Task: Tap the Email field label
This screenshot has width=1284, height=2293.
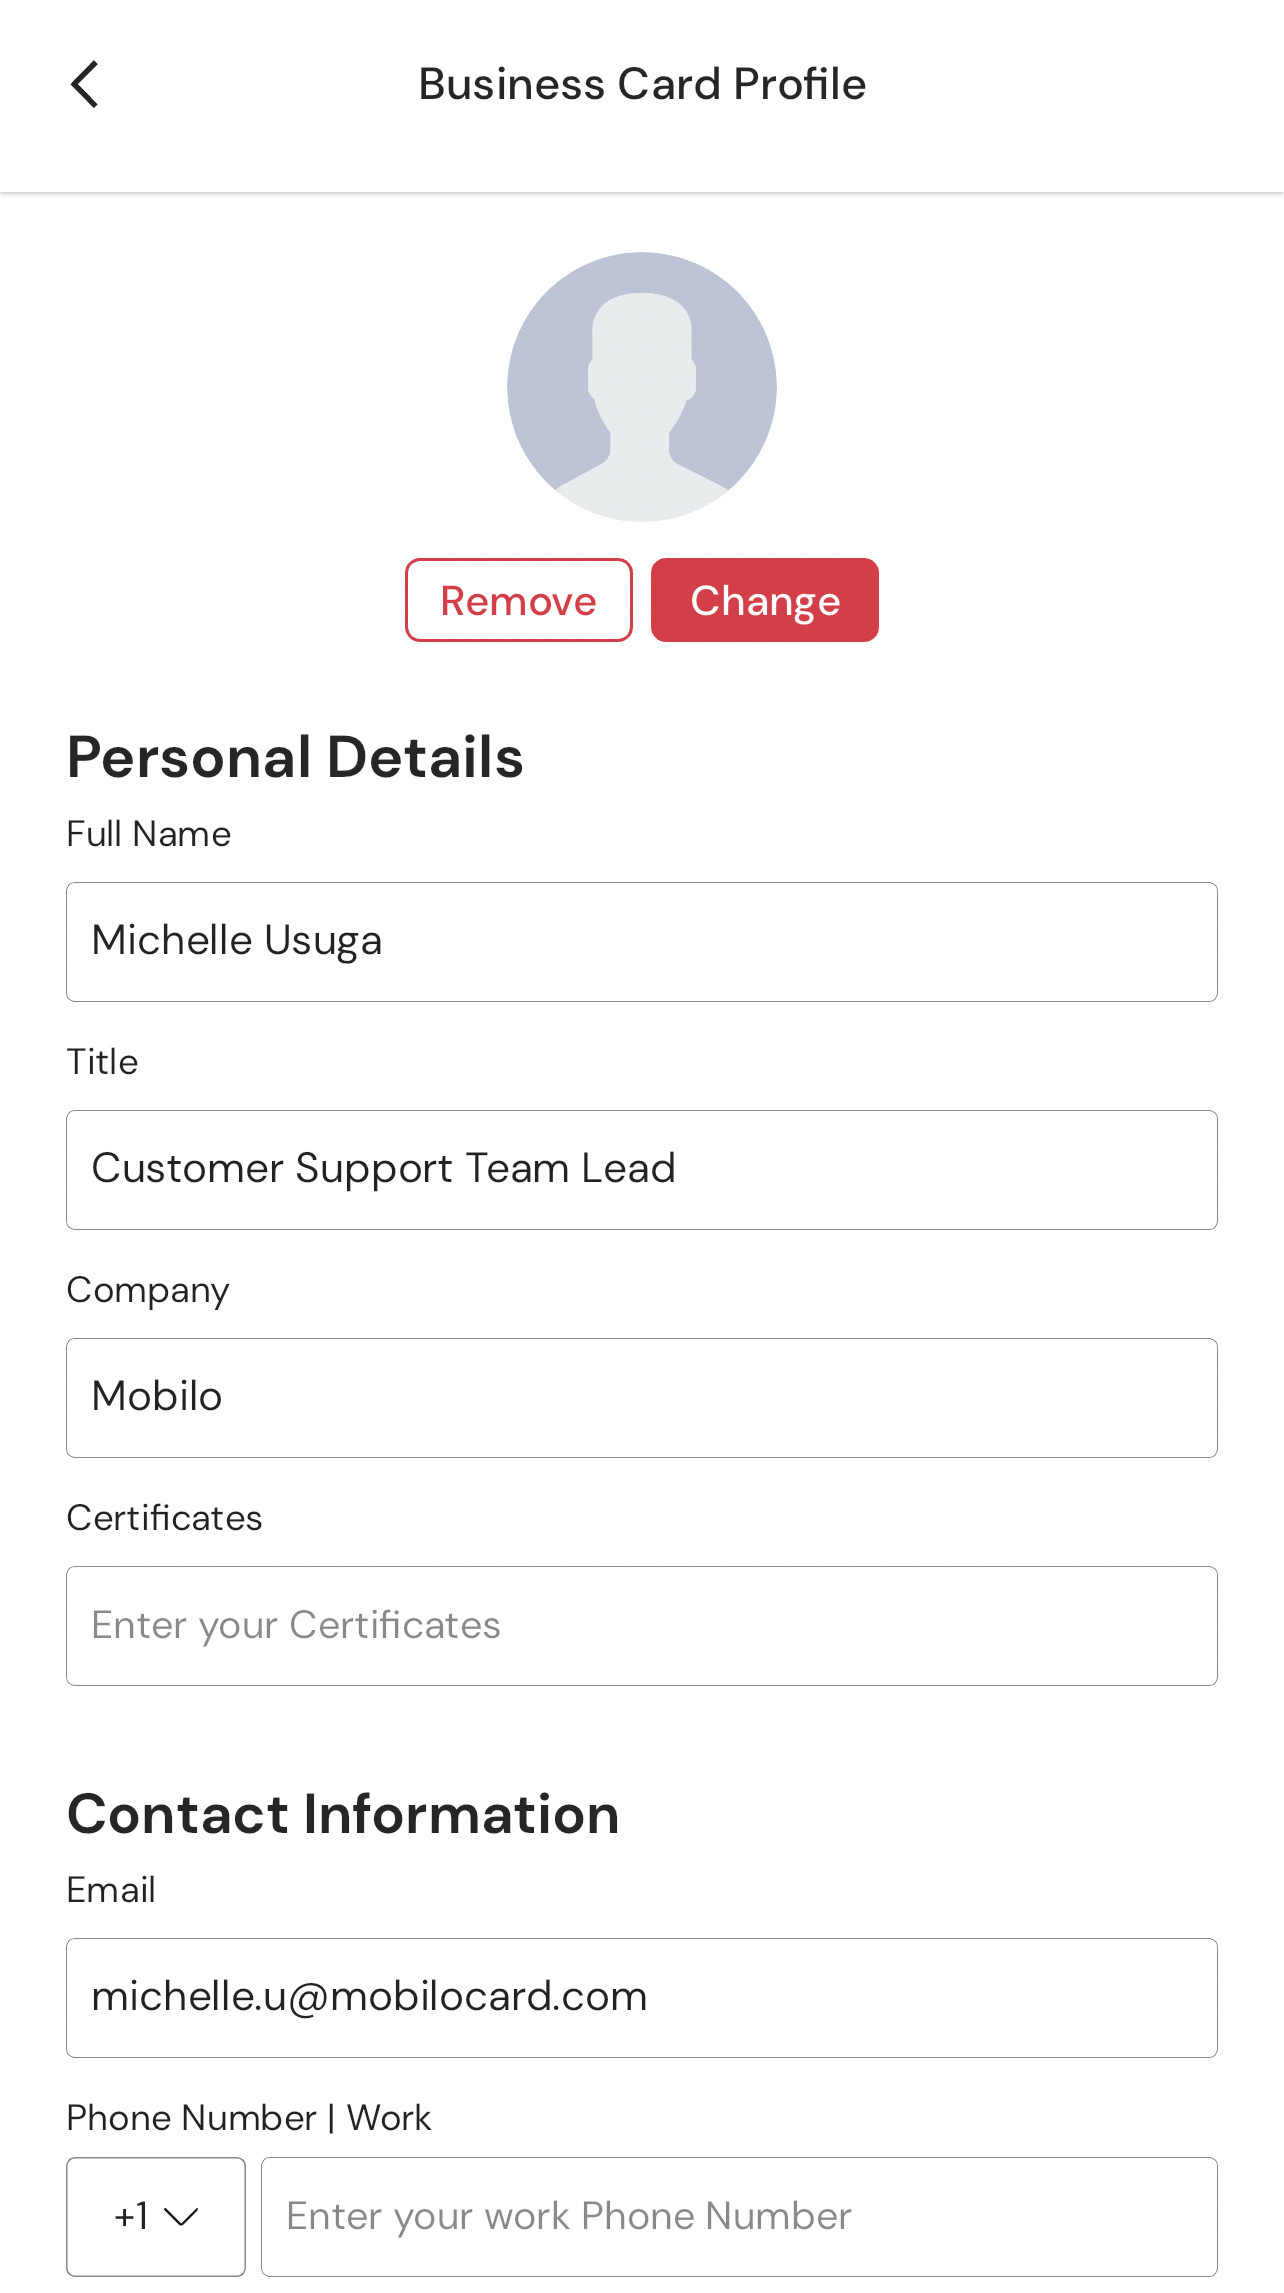Action: pyautogui.click(x=111, y=1890)
